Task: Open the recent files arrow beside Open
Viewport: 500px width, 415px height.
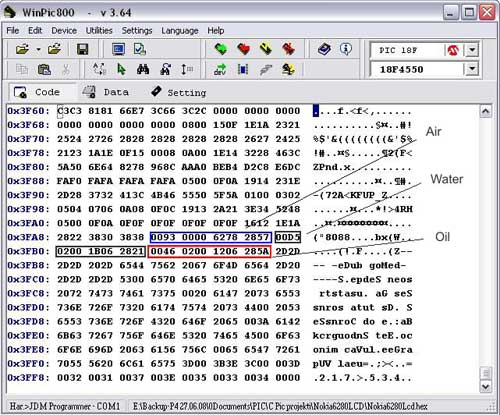Action: (x=38, y=50)
